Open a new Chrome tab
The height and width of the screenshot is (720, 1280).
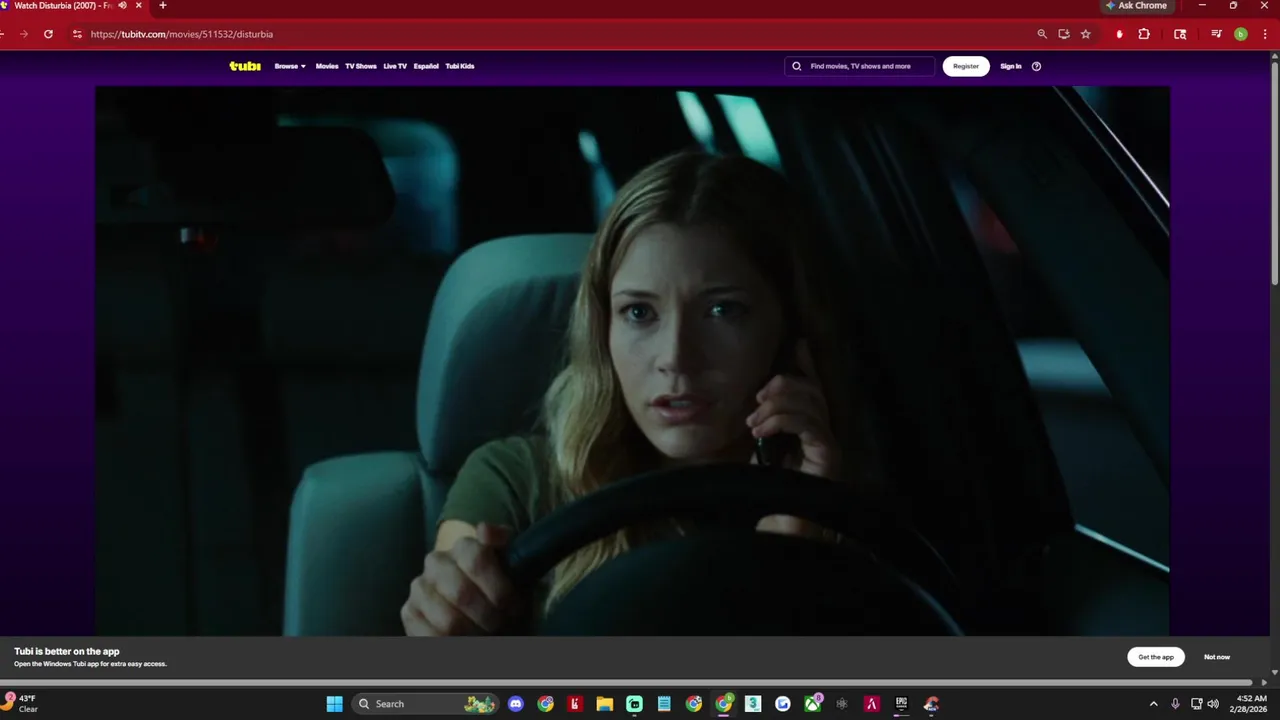163,5
